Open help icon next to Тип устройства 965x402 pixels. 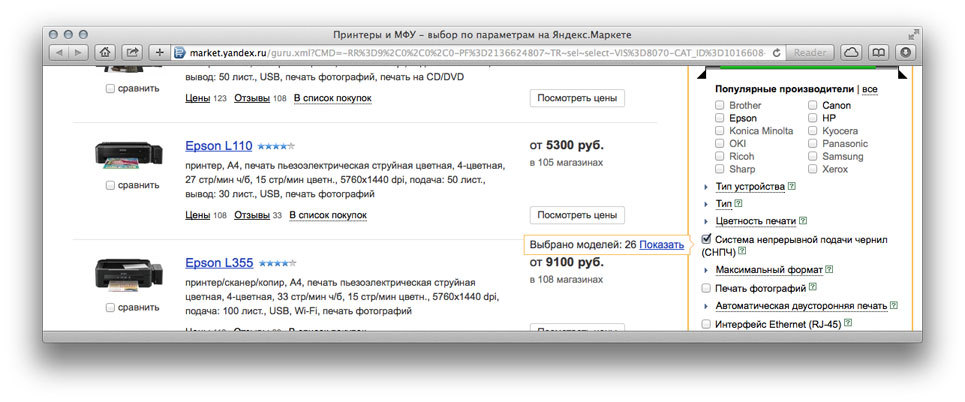coord(791,186)
